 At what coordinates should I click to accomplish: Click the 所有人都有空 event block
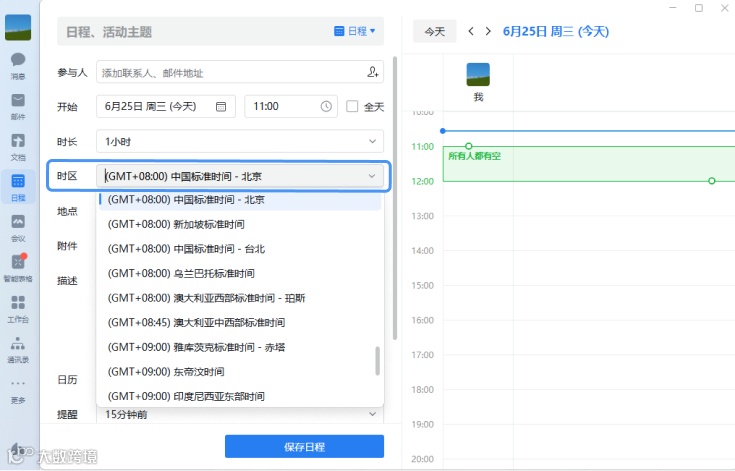point(589,164)
